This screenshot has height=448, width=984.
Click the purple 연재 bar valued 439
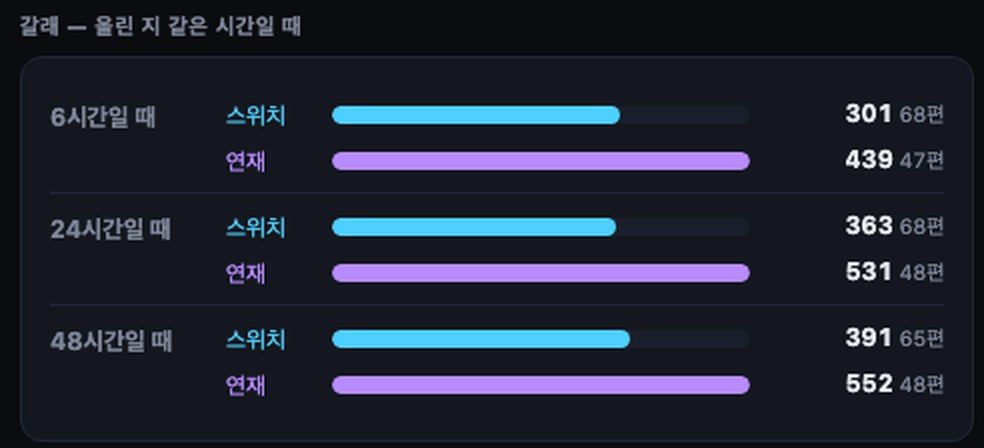point(540,161)
